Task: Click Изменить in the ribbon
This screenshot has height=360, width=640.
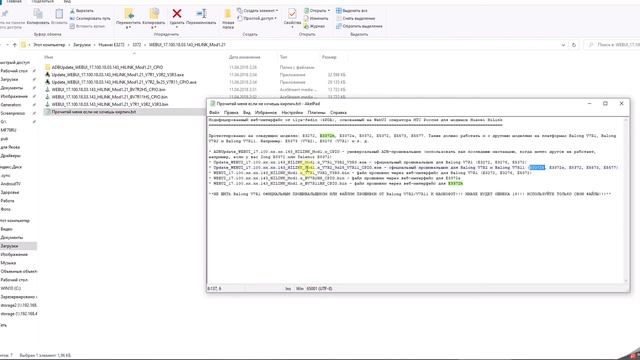Action: (x=316, y=18)
